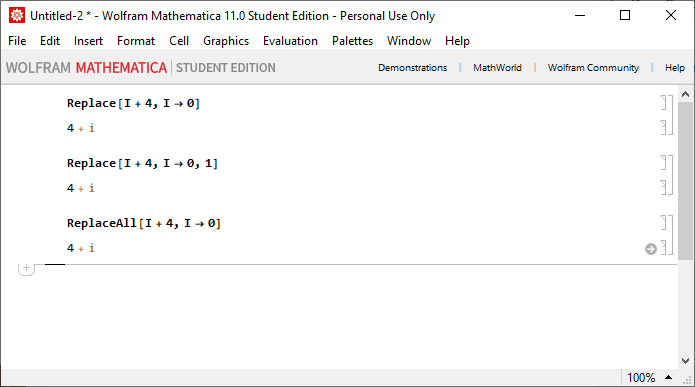
Task: Select the outer group bracket of first cell
Action: pyautogui.click(x=671, y=115)
